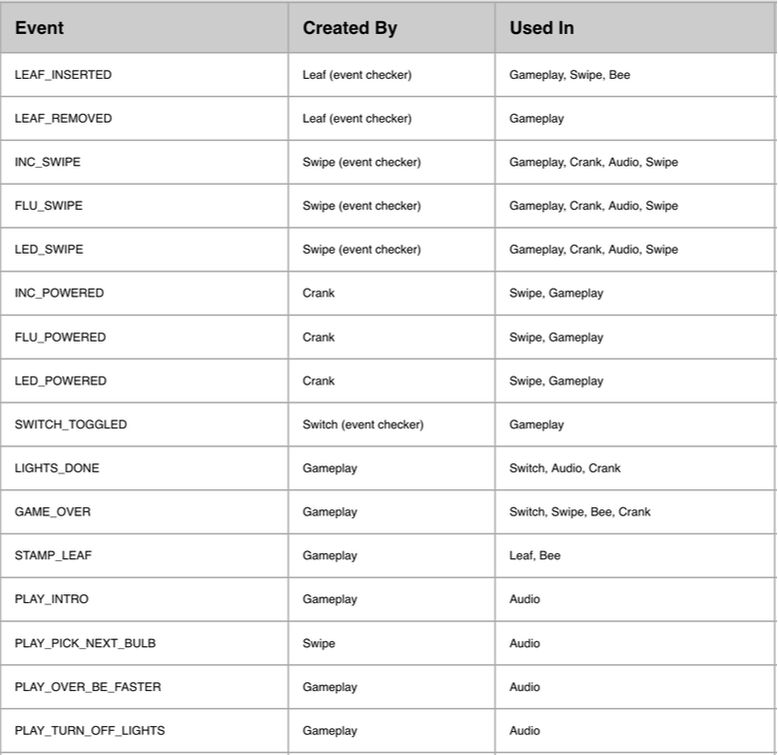Click Swipe, Gameplay in the LED_POWERED row

pos(556,381)
